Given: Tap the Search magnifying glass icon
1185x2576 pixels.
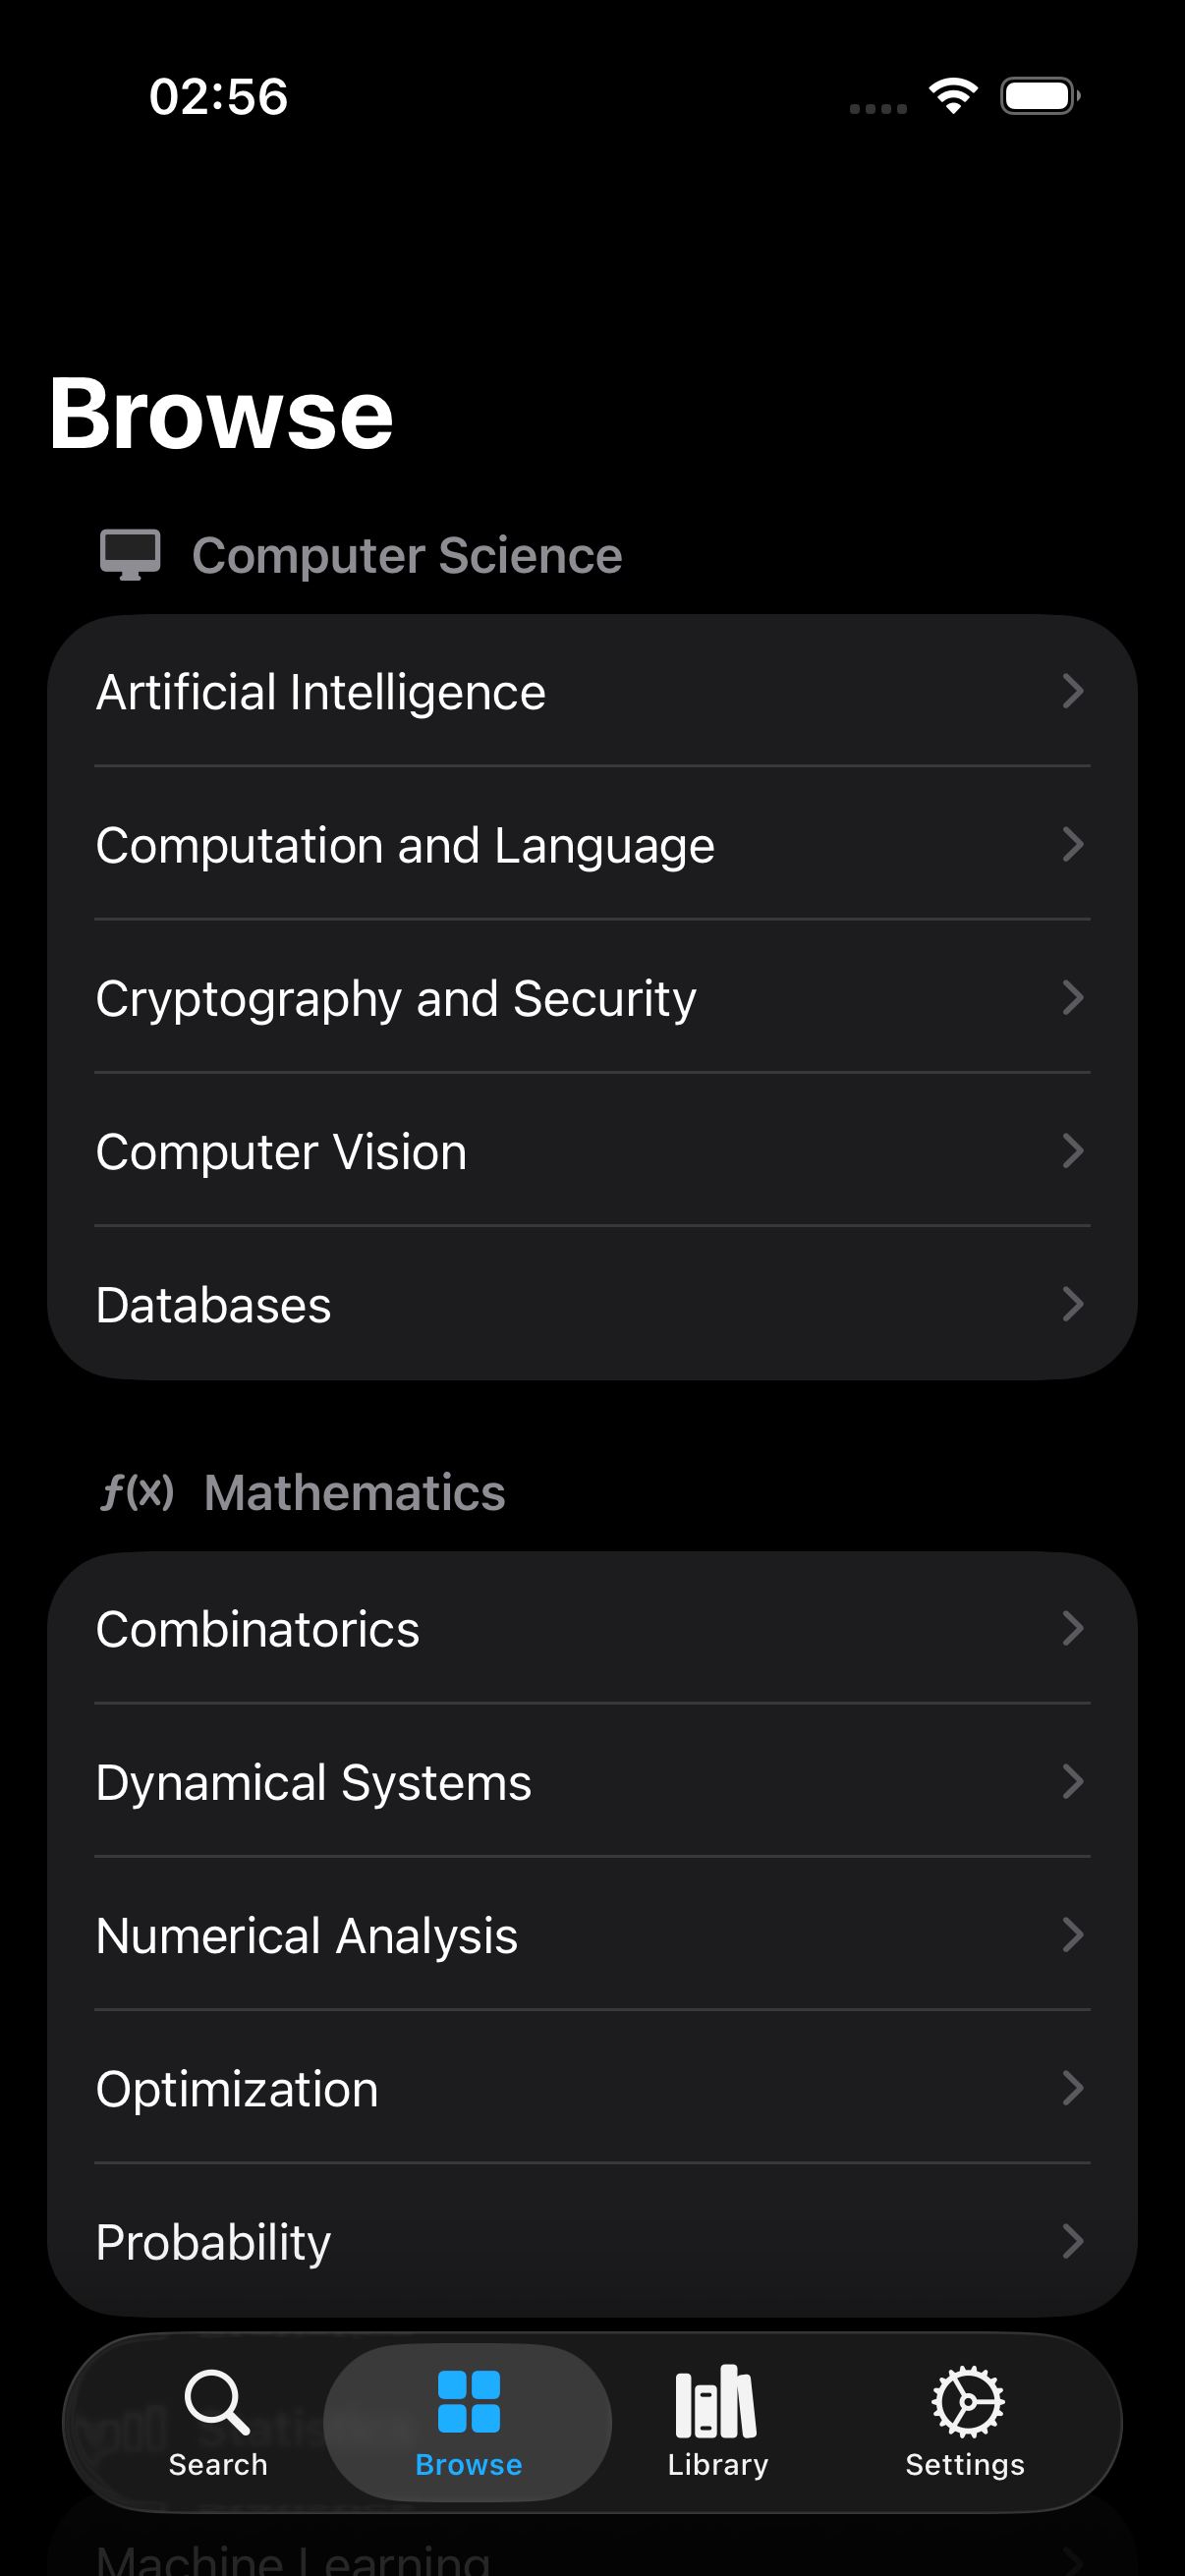Looking at the screenshot, I should [217, 2401].
